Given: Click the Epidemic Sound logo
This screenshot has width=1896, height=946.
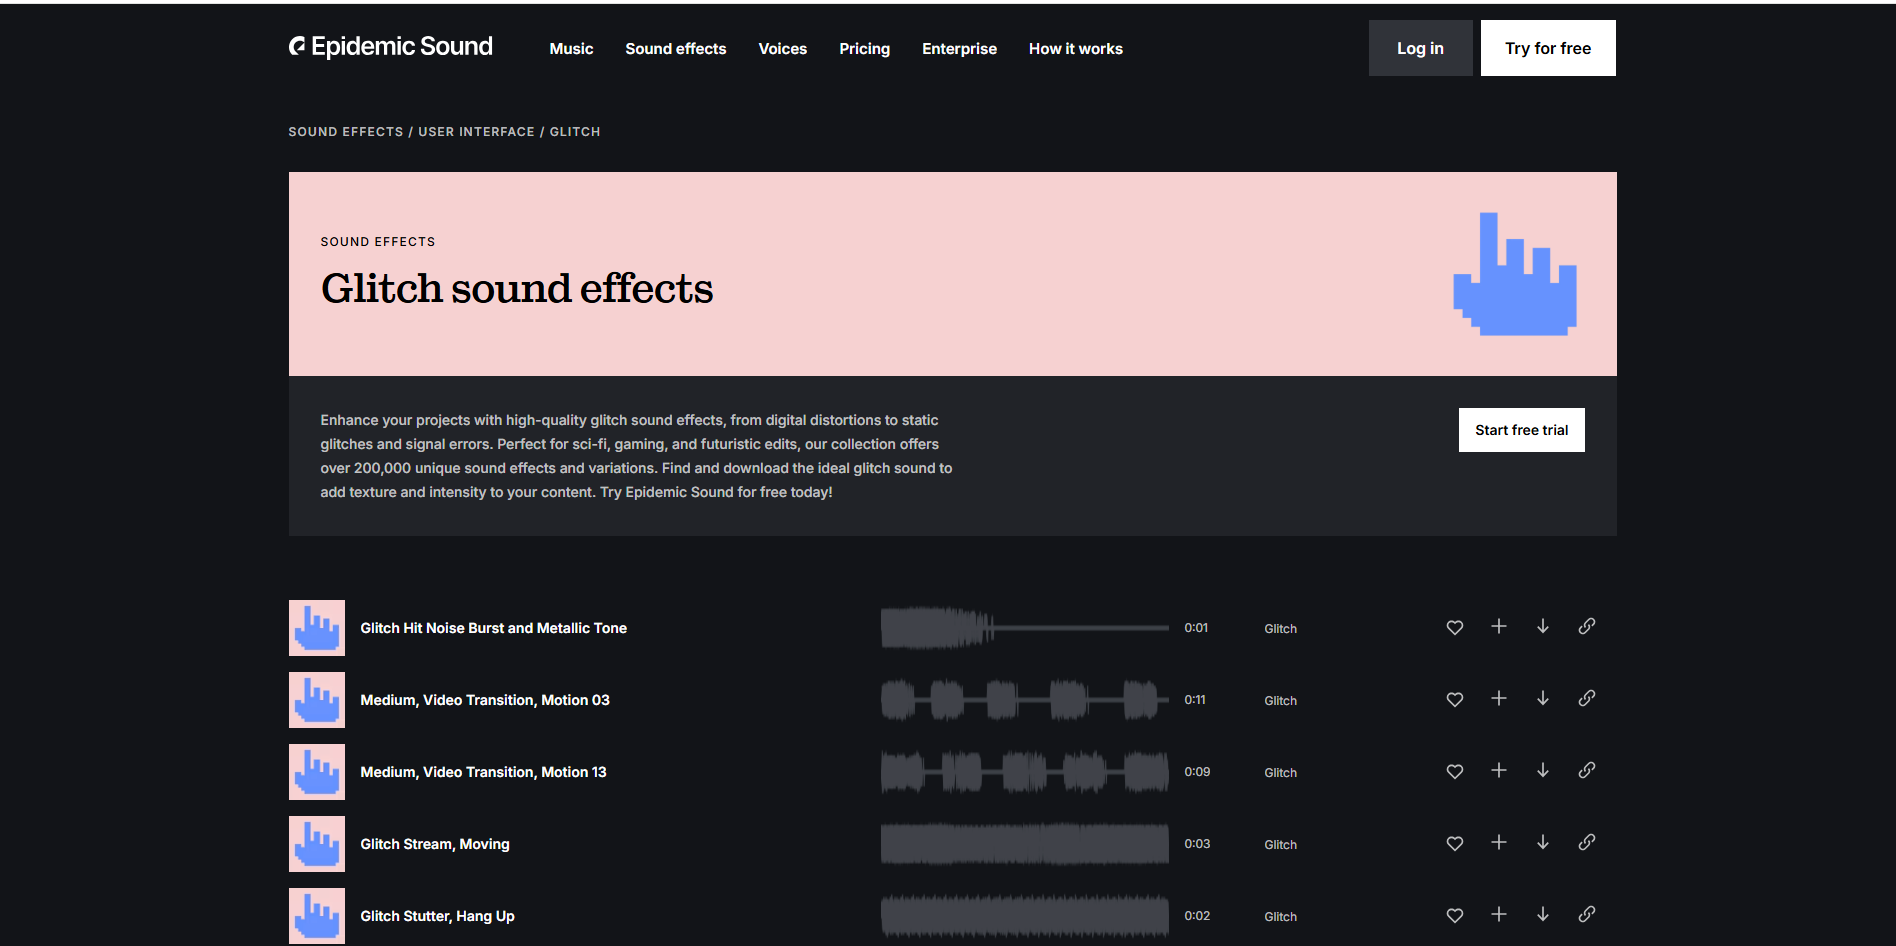Looking at the screenshot, I should (391, 46).
